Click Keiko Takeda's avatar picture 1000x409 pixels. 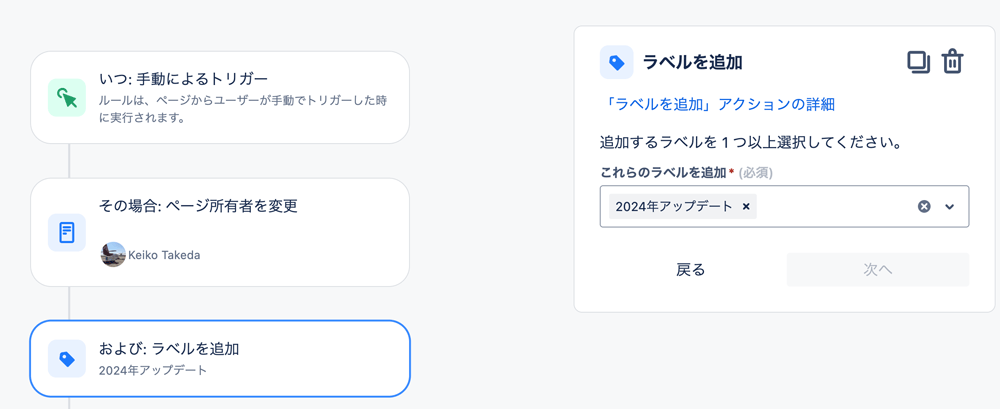(x=114, y=255)
